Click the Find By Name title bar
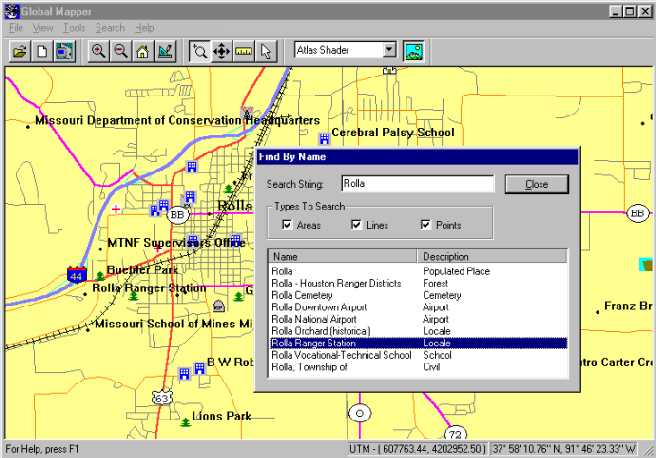 click(x=417, y=157)
